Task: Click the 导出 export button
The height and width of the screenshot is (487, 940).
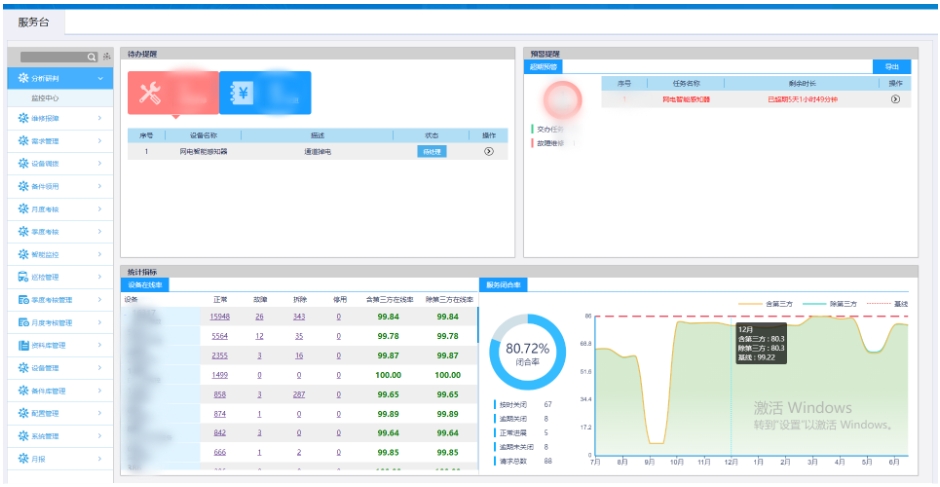Action: [891, 66]
